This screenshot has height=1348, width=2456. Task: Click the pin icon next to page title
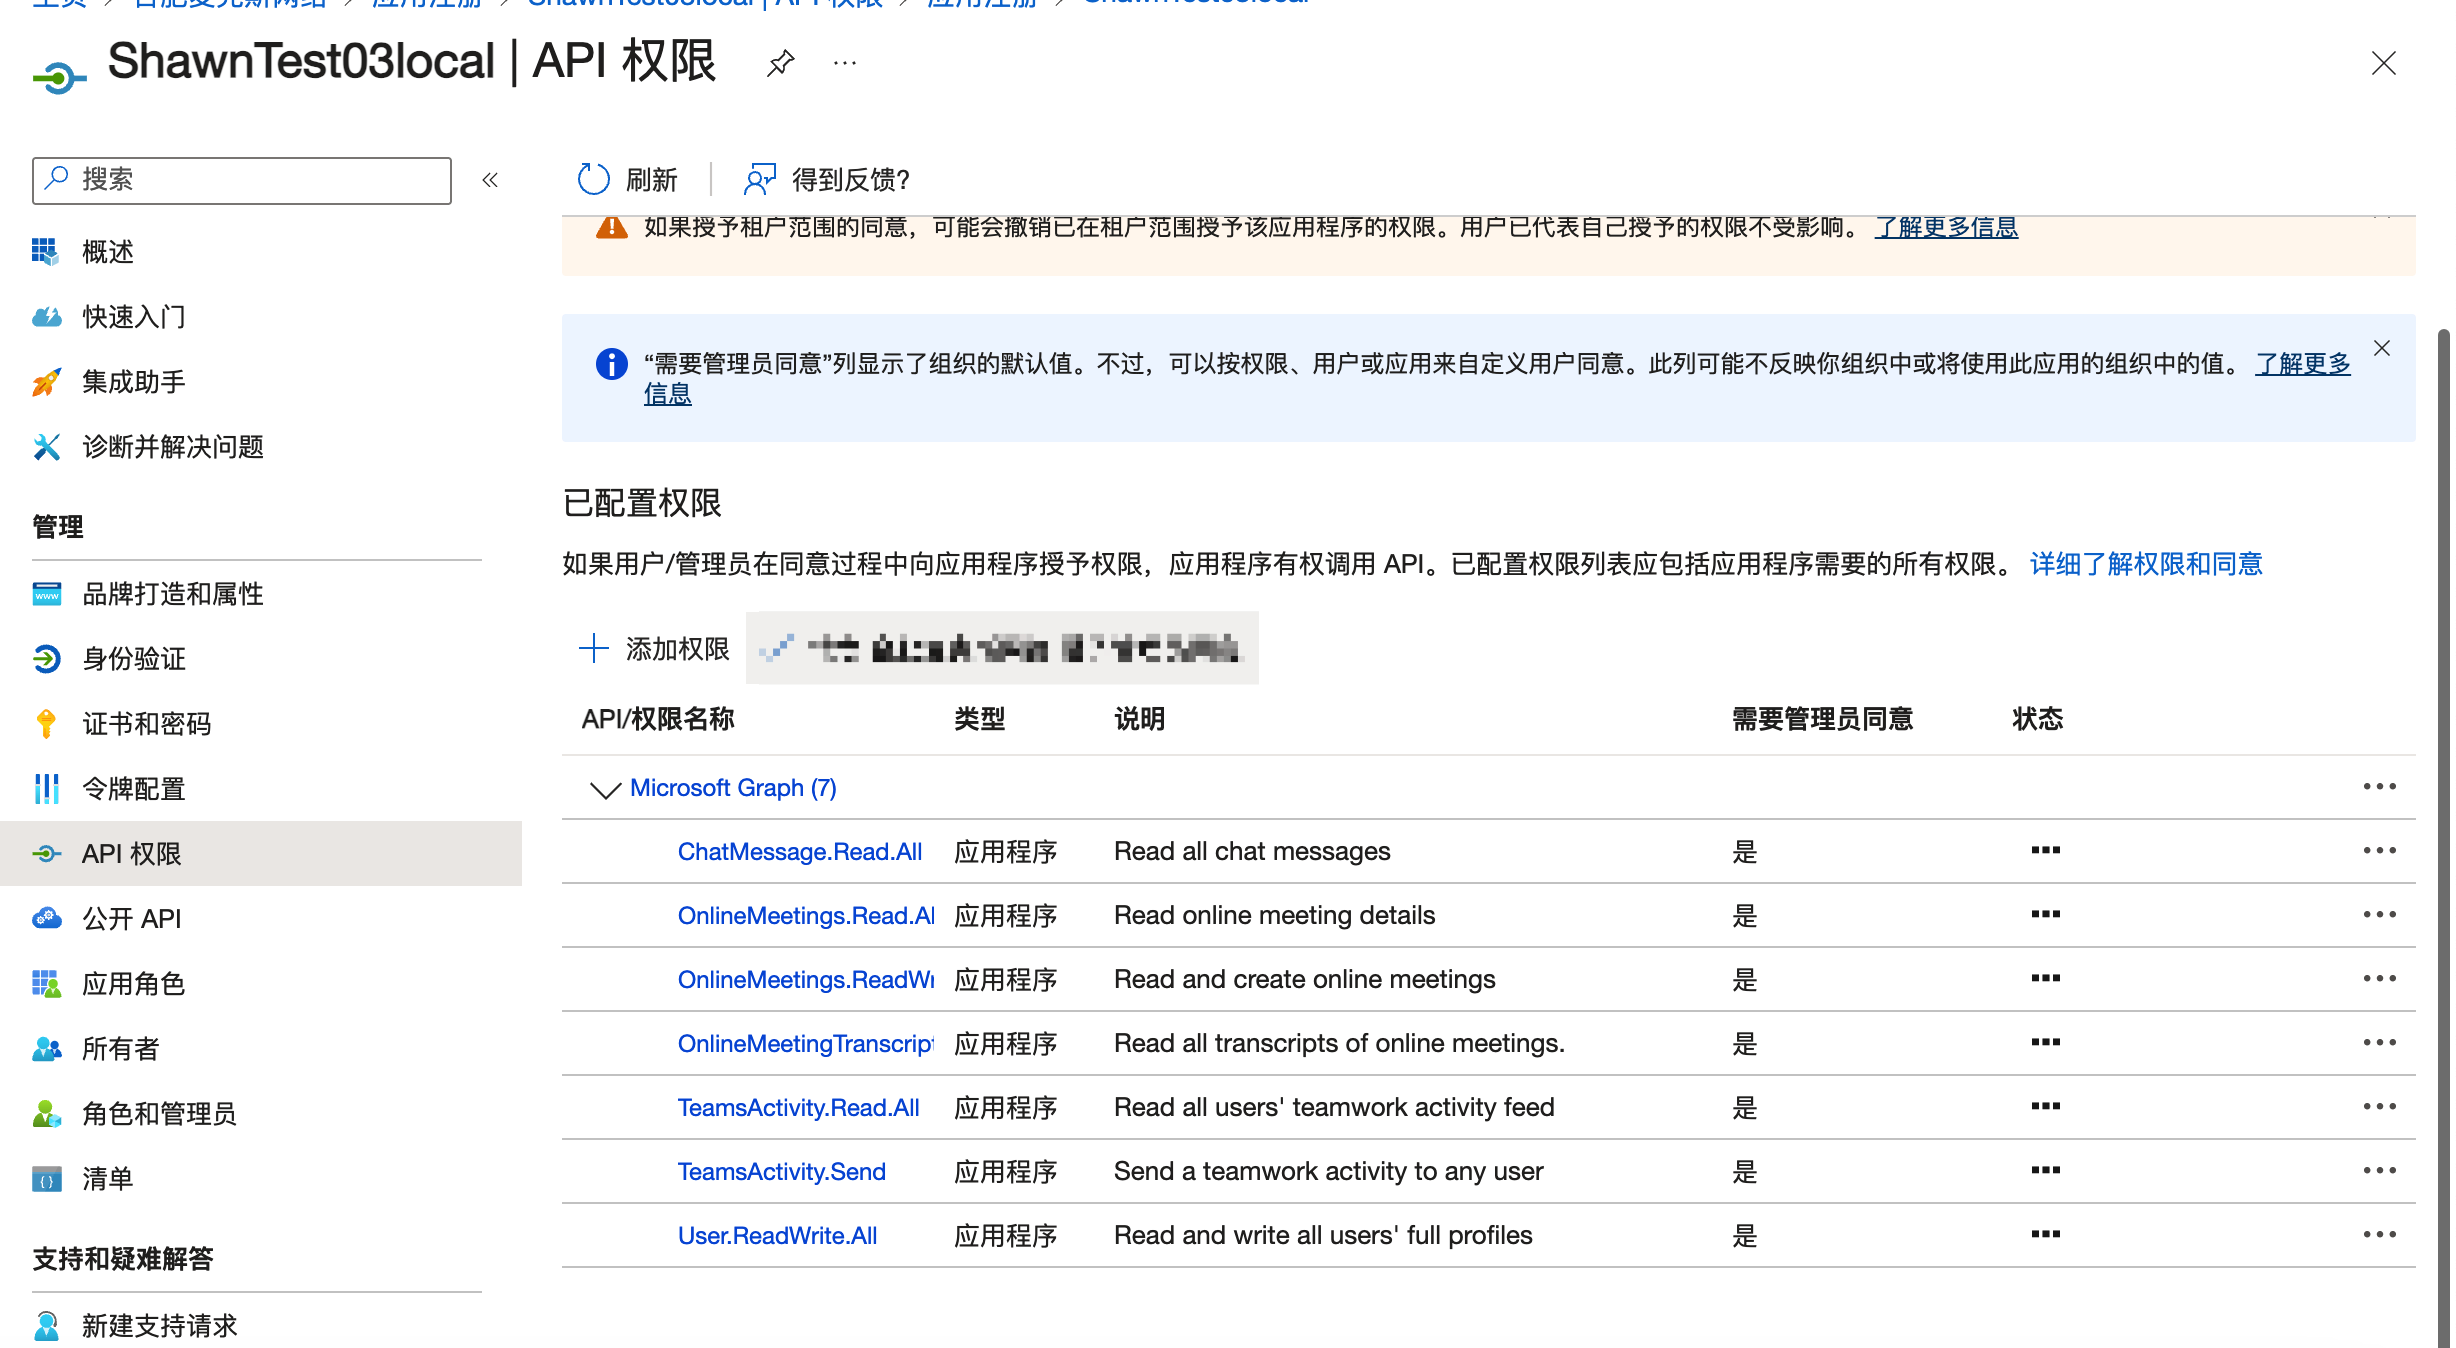(780, 64)
